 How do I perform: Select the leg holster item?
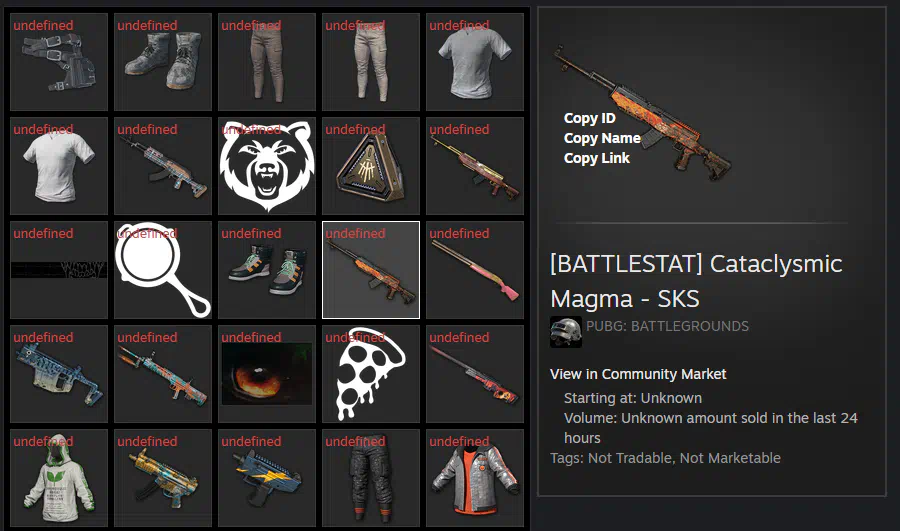pos(59,62)
